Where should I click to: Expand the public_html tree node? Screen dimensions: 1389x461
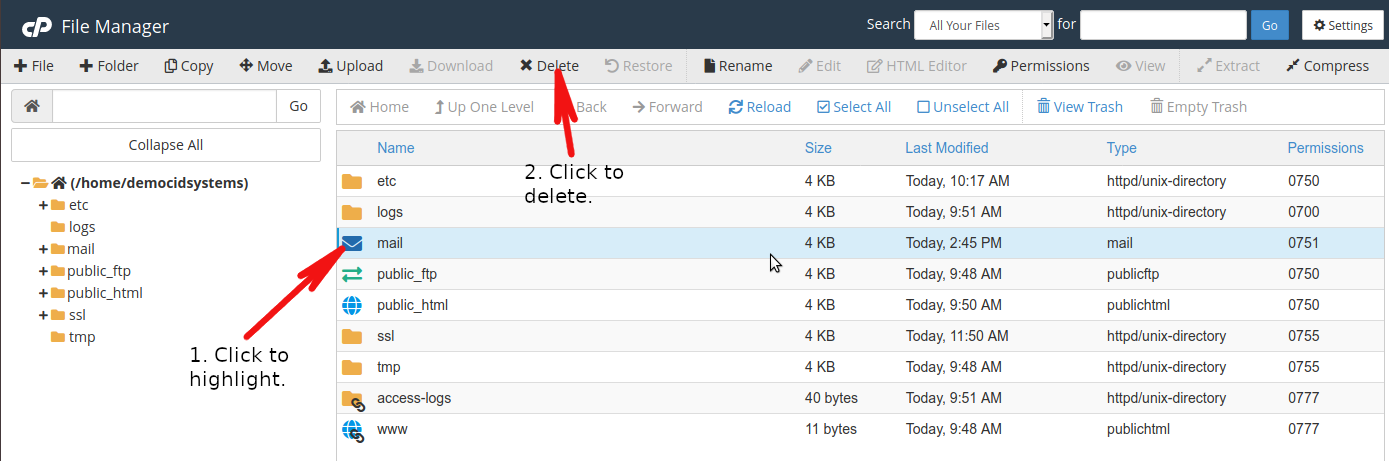pyautogui.click(x=43, y=293)
